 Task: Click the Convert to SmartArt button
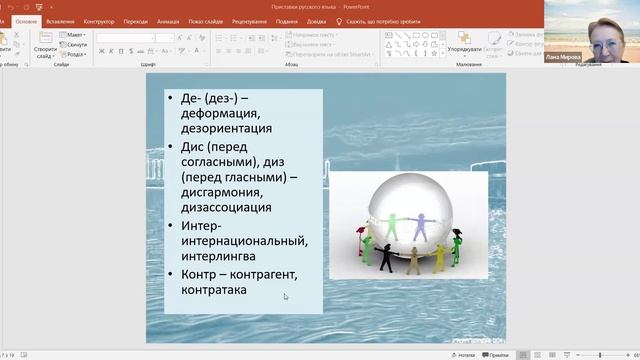point(330,54)
